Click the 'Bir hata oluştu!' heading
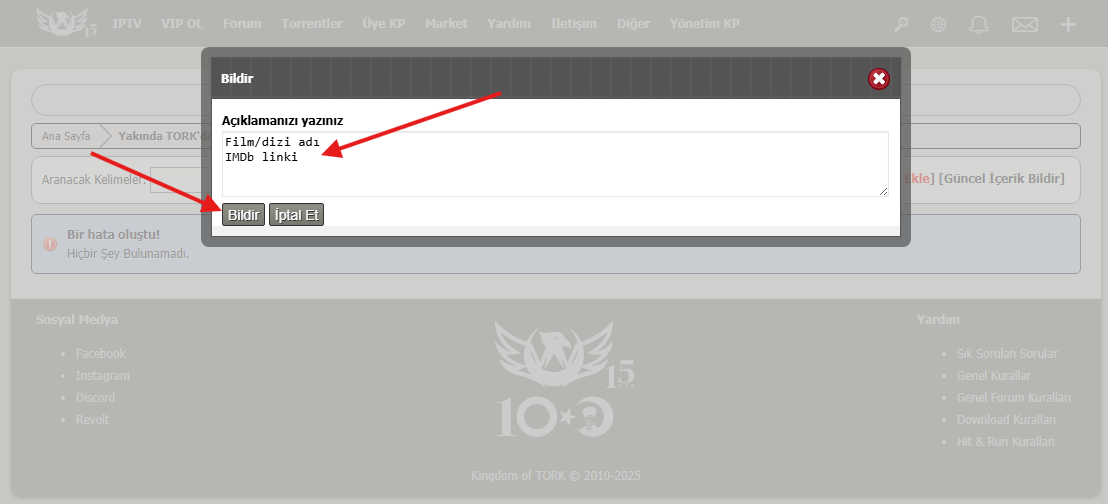1108x504 pixels. pos(113,234)
